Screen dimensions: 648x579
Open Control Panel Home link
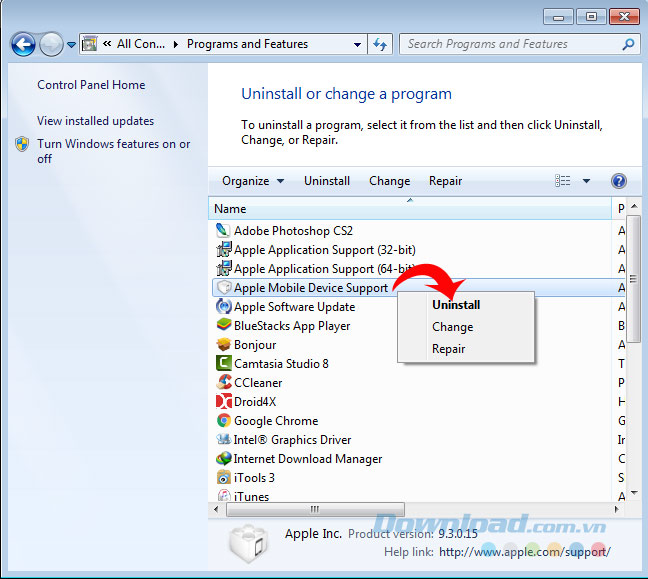point(91,85)
